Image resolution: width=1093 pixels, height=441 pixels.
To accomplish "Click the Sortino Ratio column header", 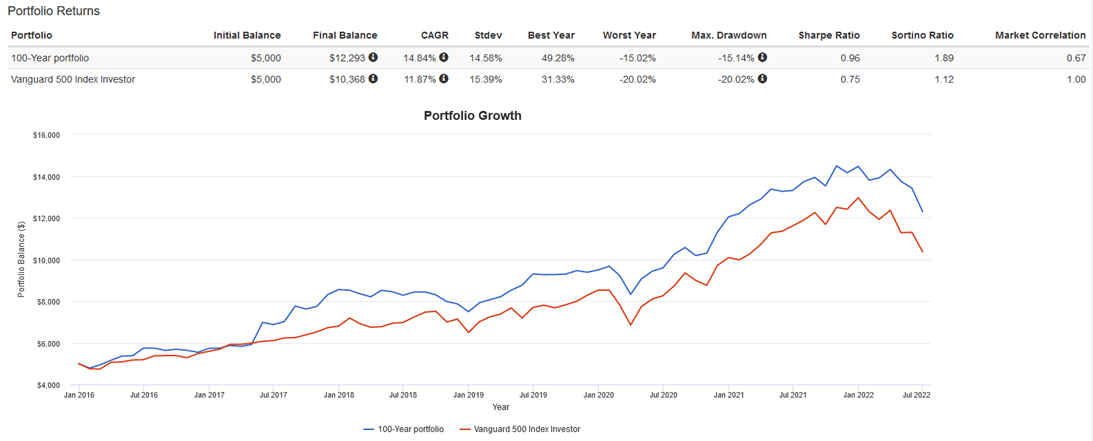I will pos(922,35).
